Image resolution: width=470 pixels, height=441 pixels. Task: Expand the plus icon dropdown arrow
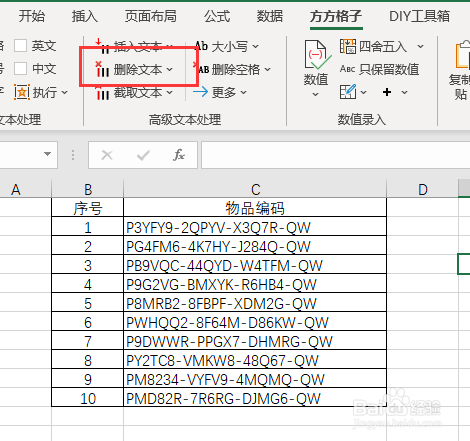coord(404,92)
